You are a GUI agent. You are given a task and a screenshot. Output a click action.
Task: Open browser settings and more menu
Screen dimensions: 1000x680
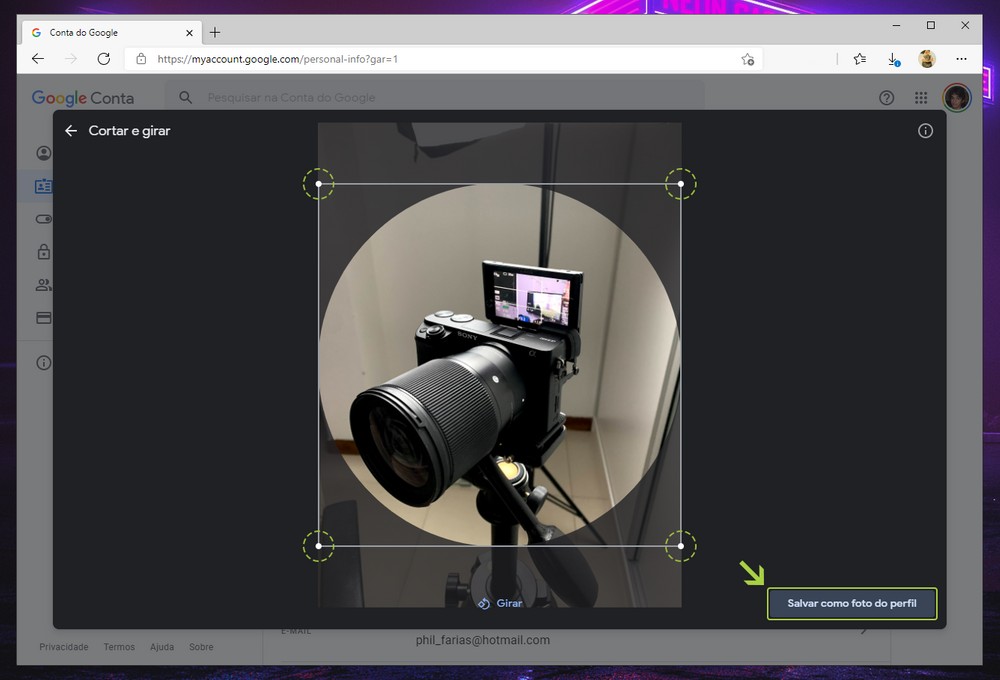961,59
